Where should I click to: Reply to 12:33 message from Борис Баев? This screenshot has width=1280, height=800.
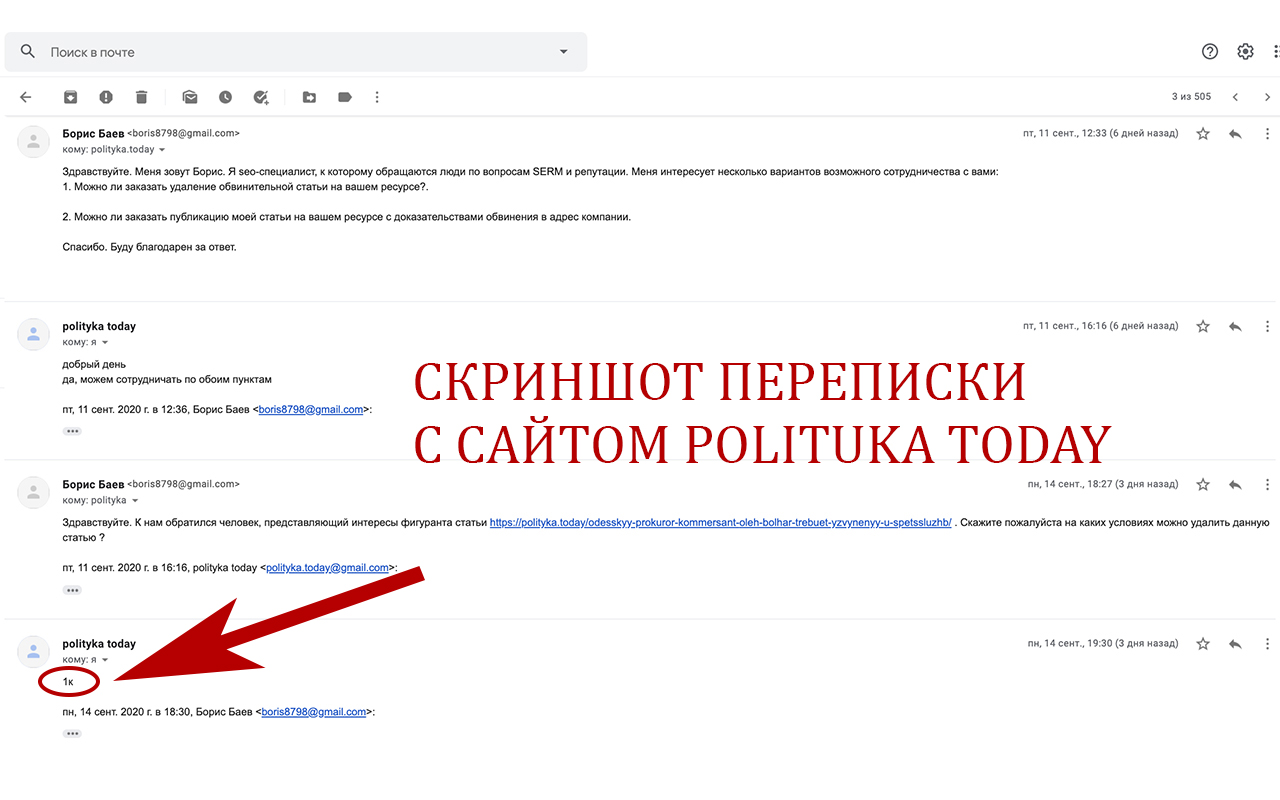[x=1235, y=133]
